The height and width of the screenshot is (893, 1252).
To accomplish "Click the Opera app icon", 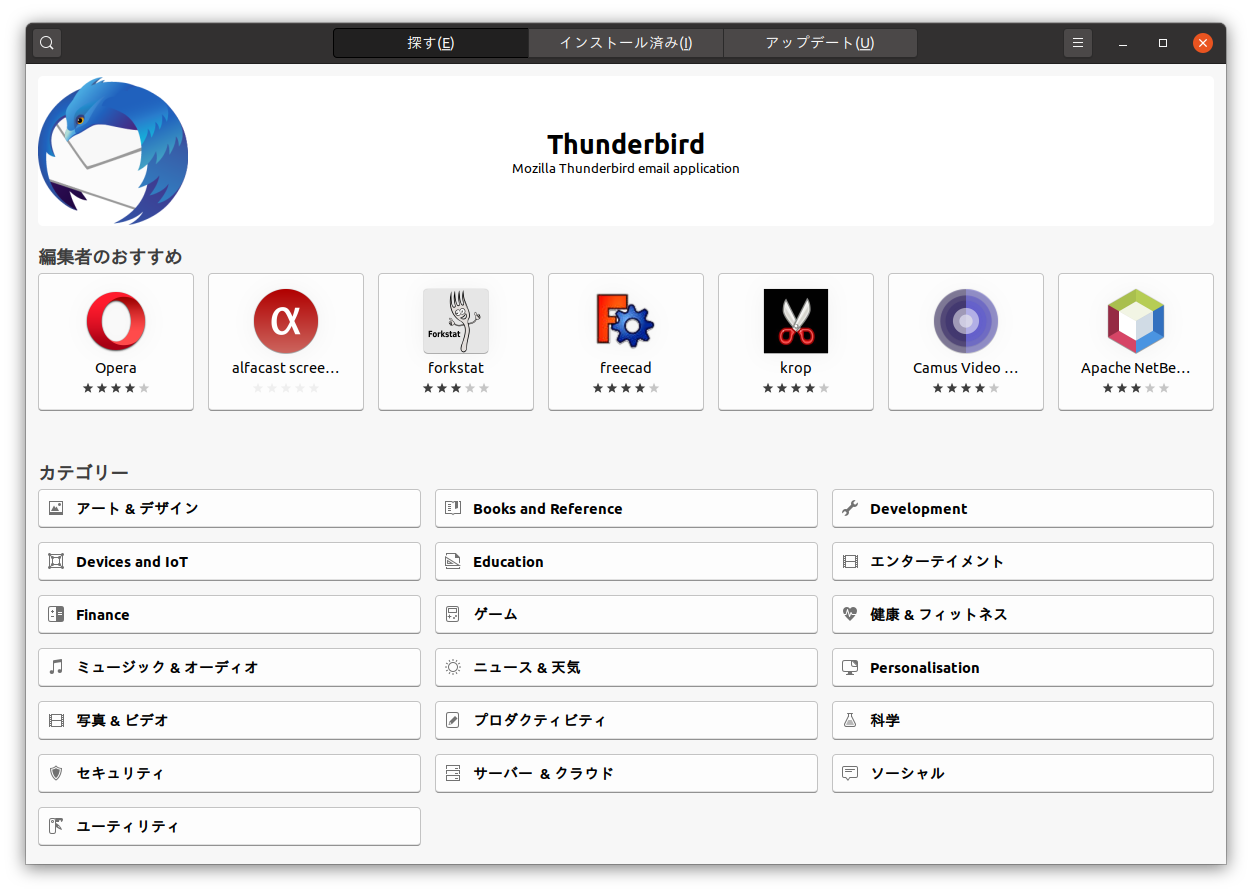I will click(x=116, y=322).
